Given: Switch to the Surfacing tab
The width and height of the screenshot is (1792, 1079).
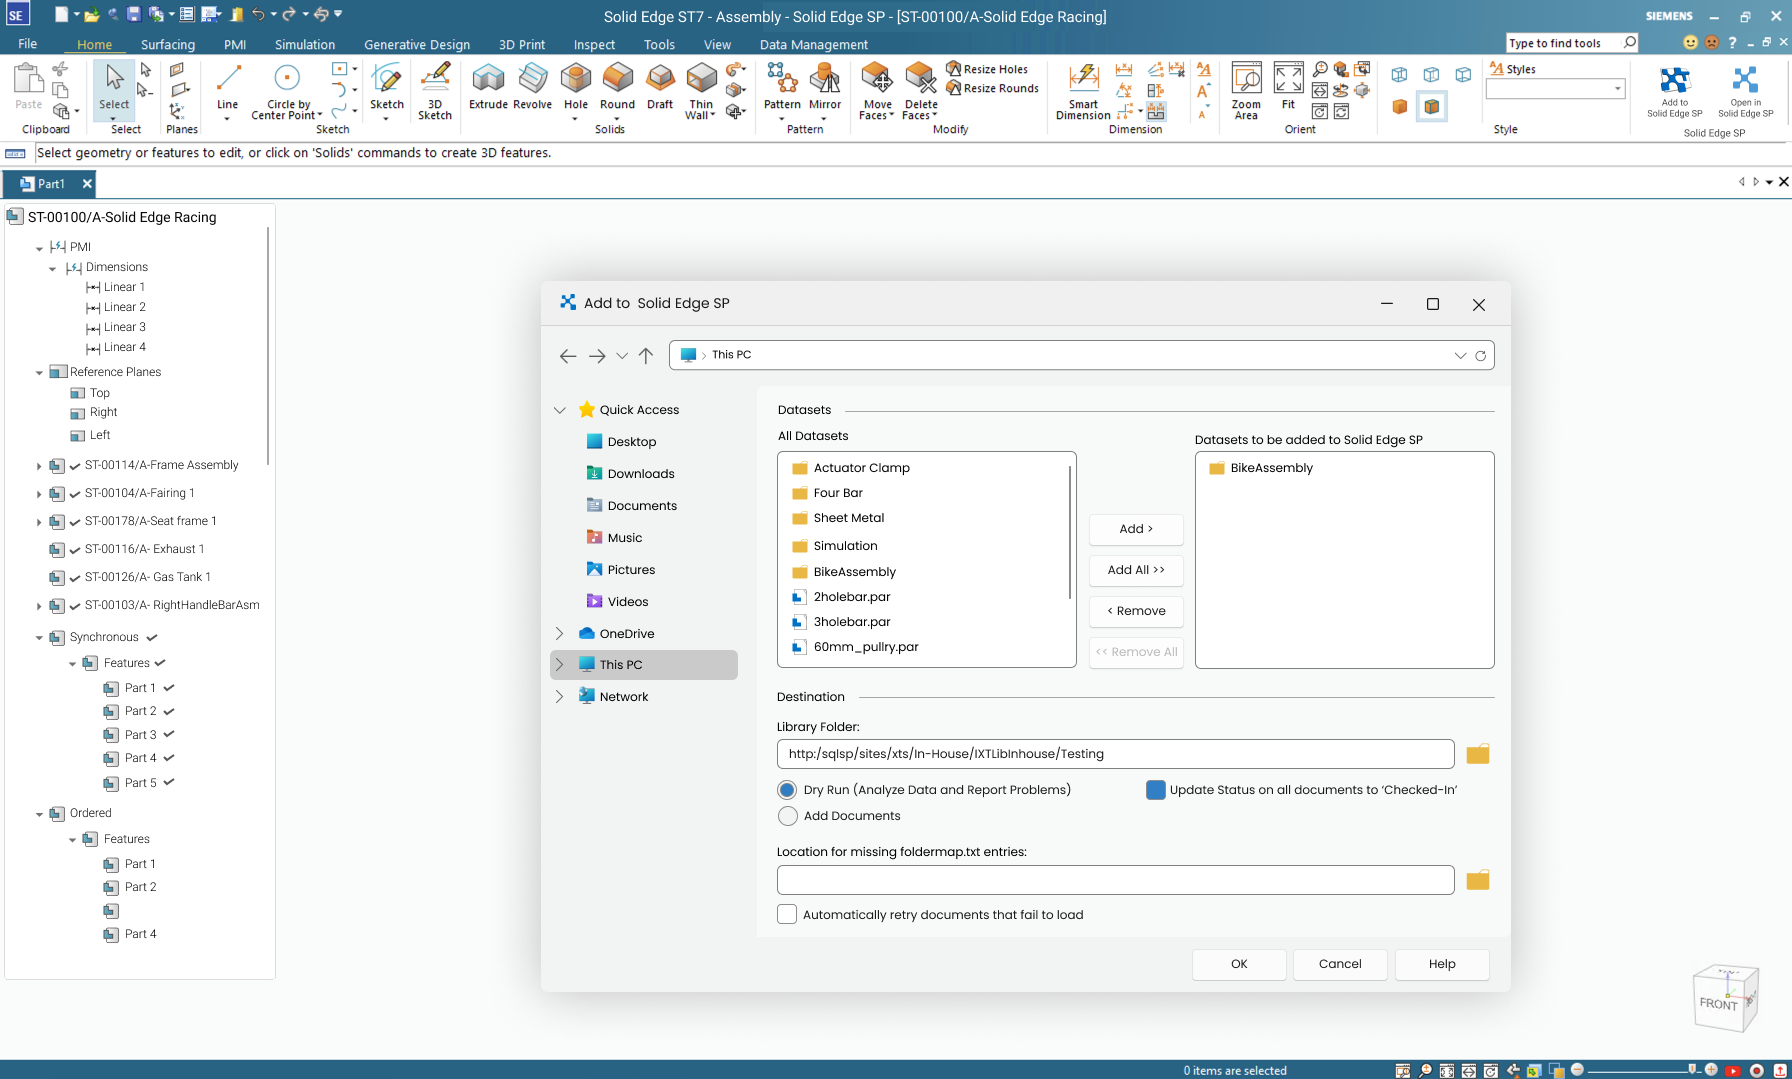Looking at the screenshot, I should tap(168, 44).
